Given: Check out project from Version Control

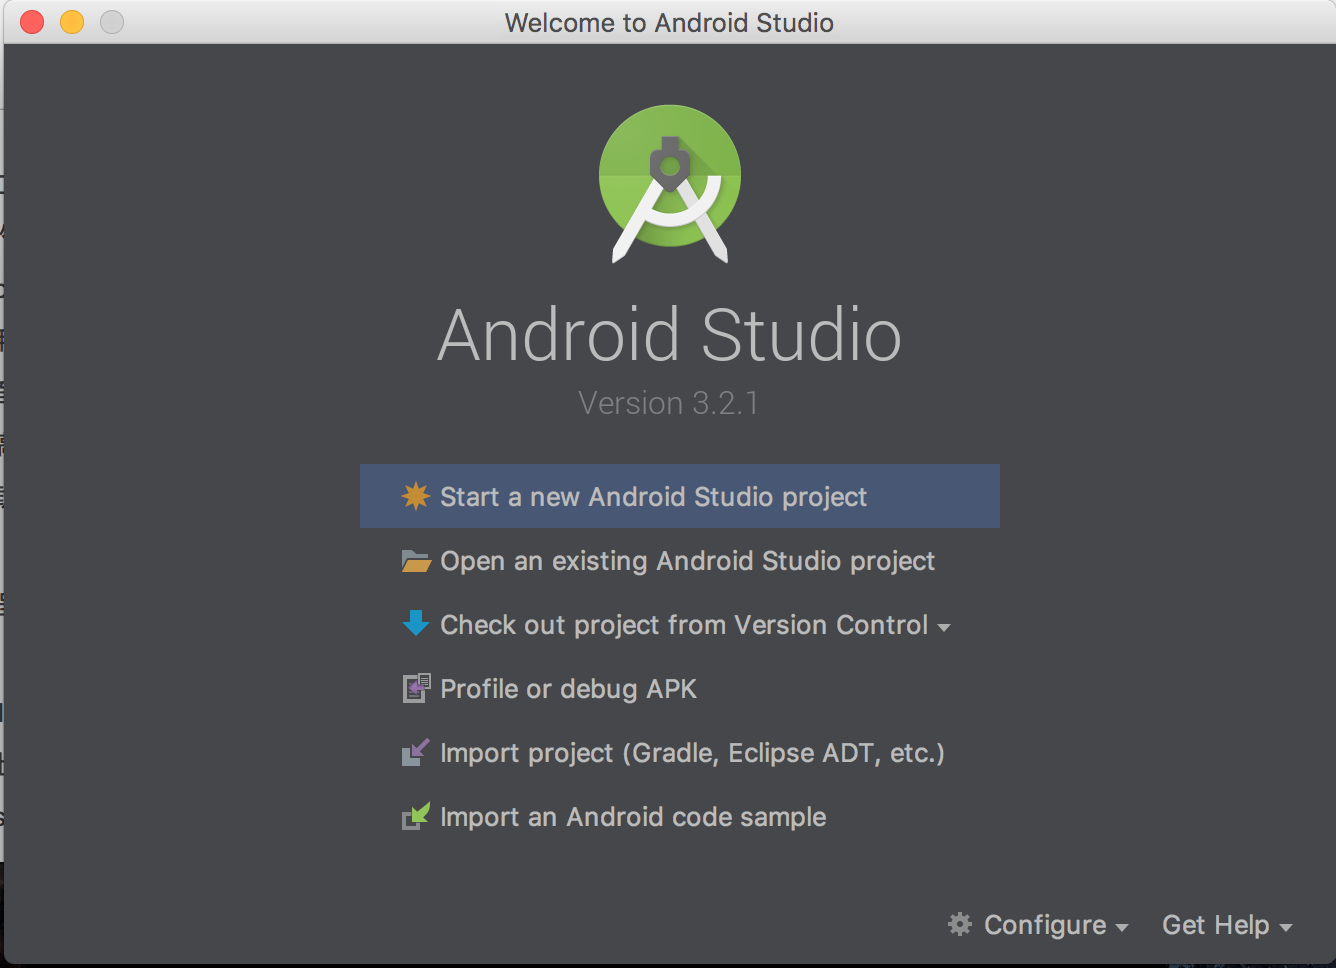Looking at the screenshot, I should (x=680, y=625).
